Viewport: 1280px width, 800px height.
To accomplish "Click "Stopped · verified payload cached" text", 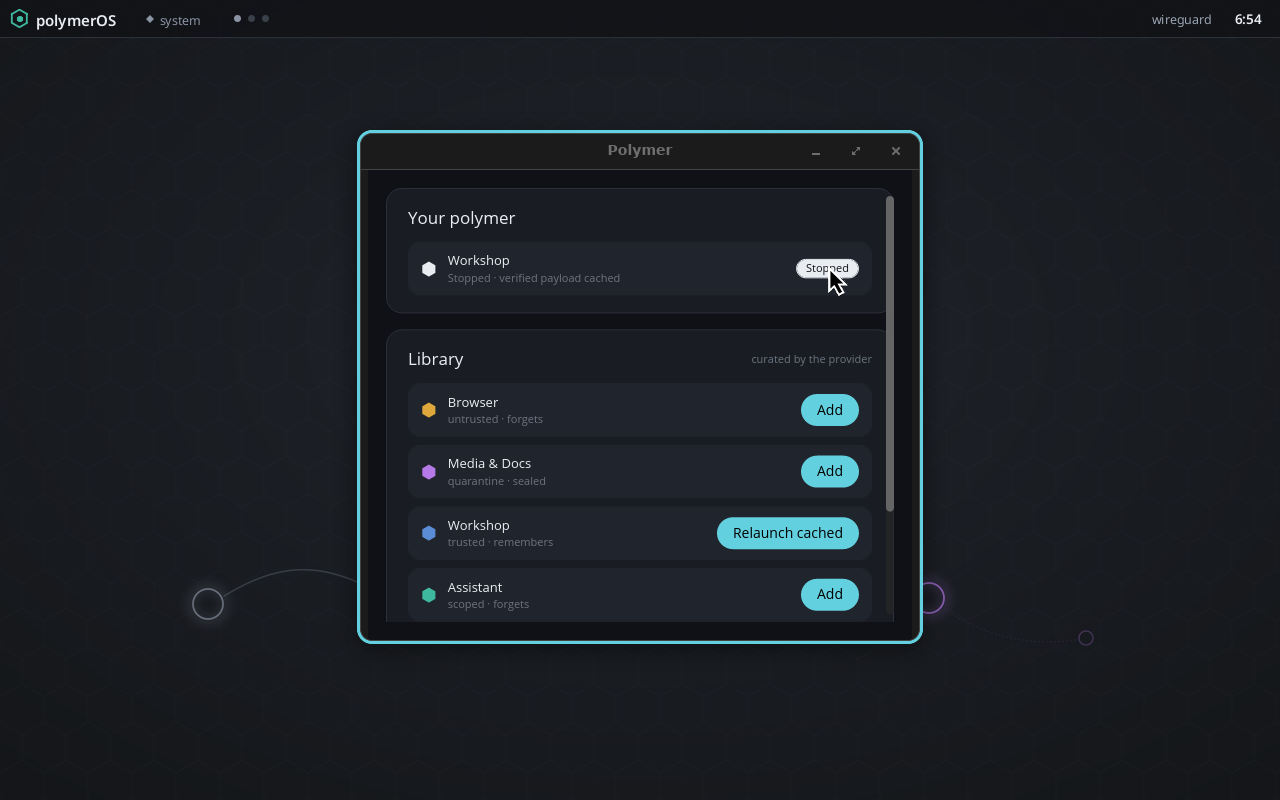I will [x=534, y=278].
